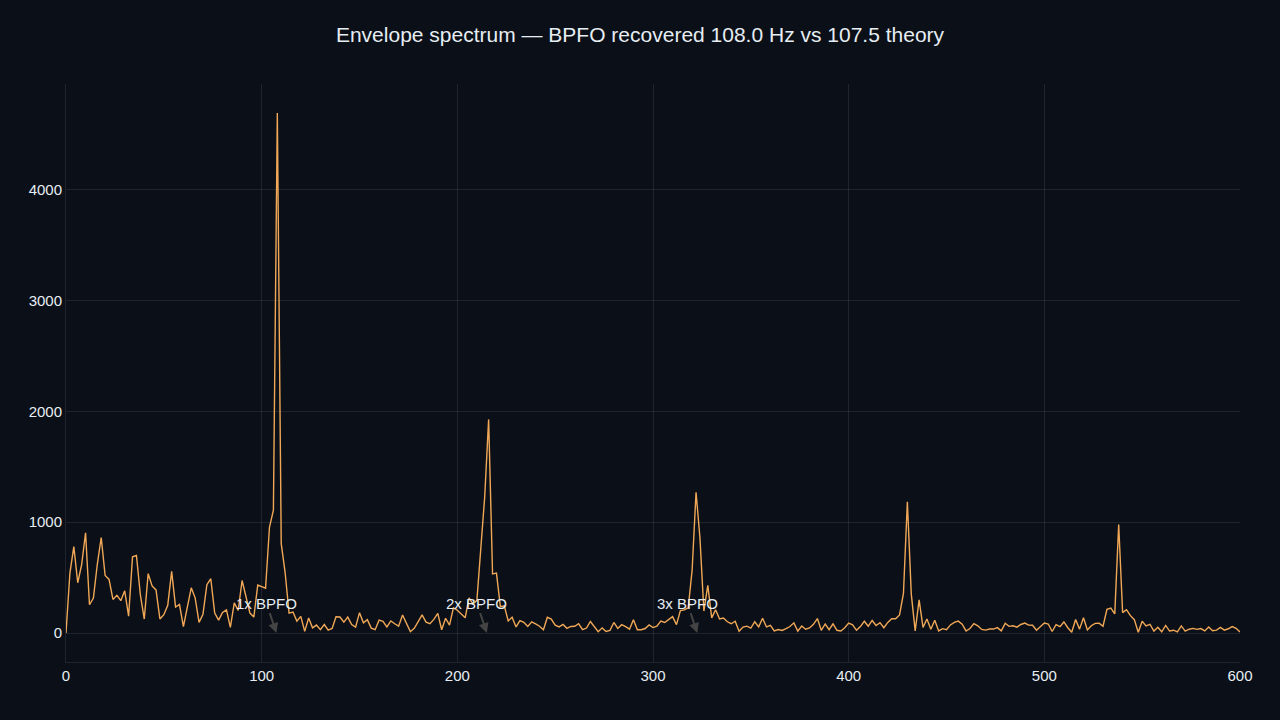The image size is (1280, 720).
Task: Click x-axis tick label 100
Action: pos(261,677)
